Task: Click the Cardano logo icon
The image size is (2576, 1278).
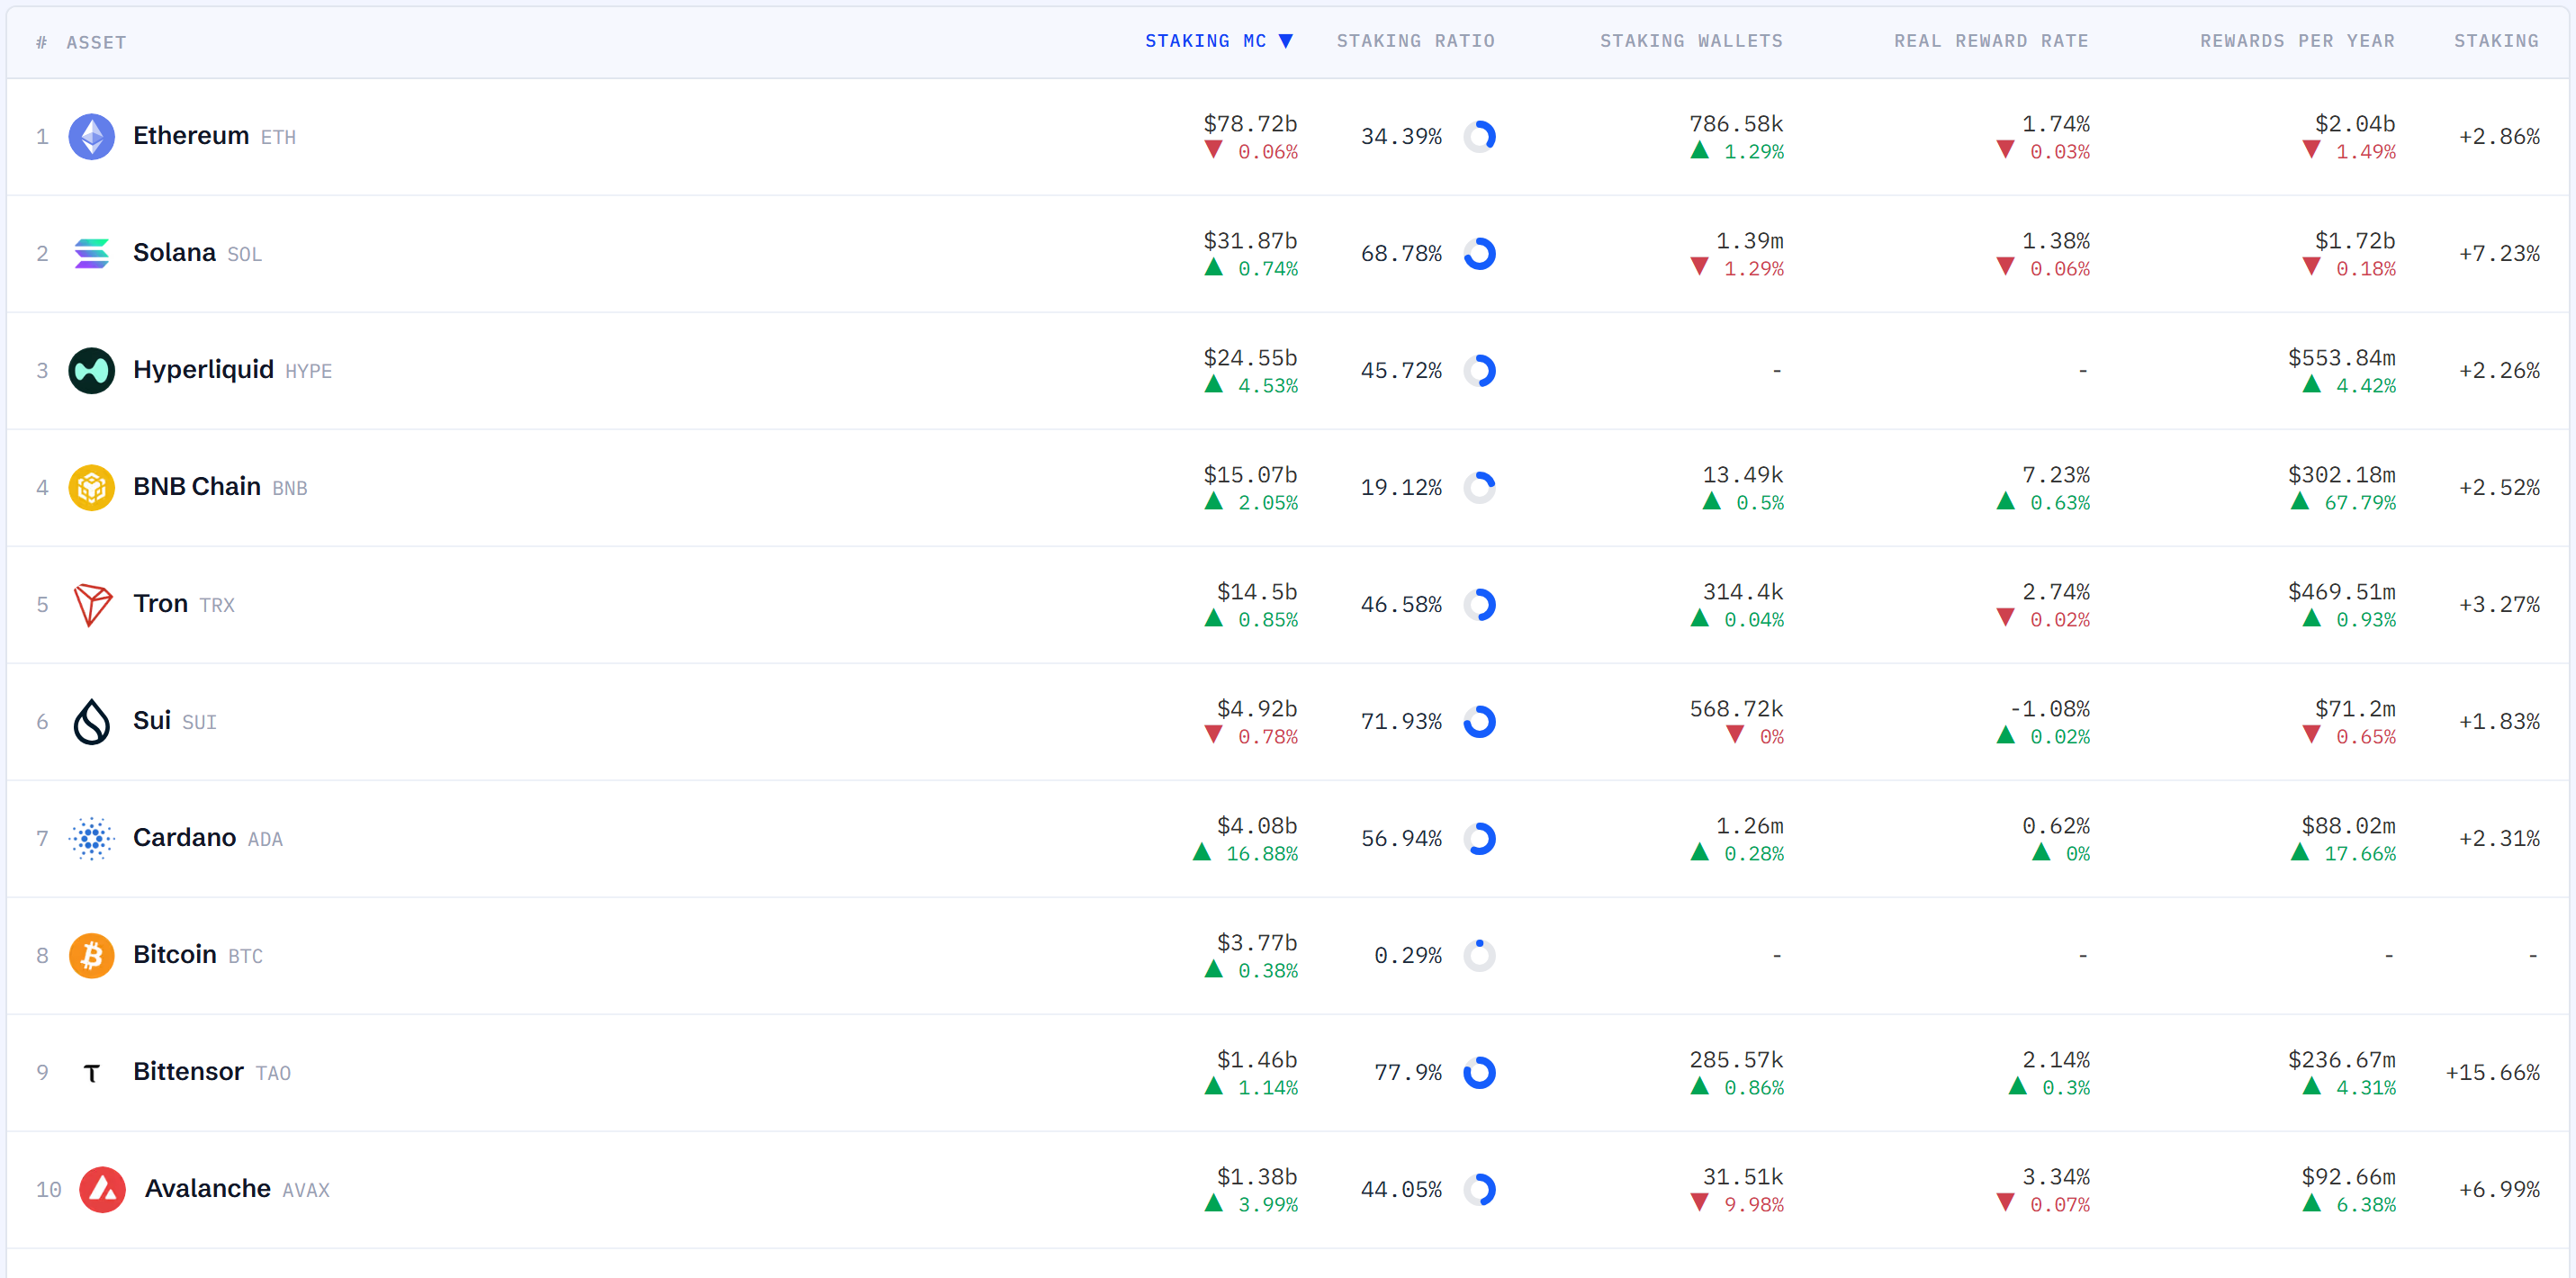Action: click(91, 838)
